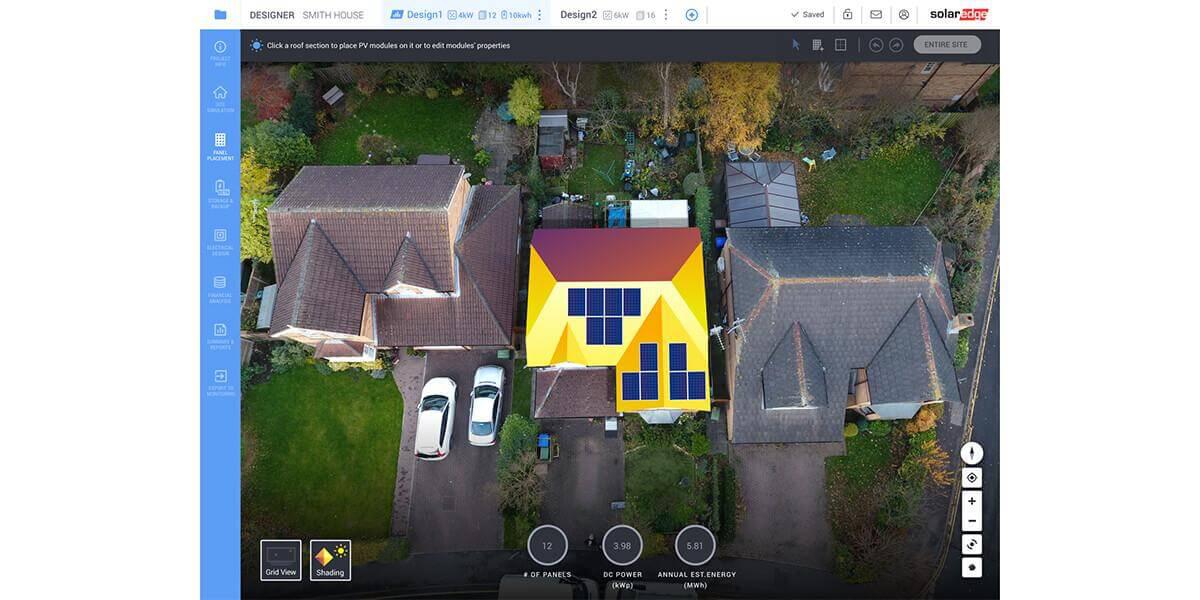The height and width of the screenshot is (600, 1200).
Task: Open Design2 options three-dot menu
Action: [x=666, y=15]
